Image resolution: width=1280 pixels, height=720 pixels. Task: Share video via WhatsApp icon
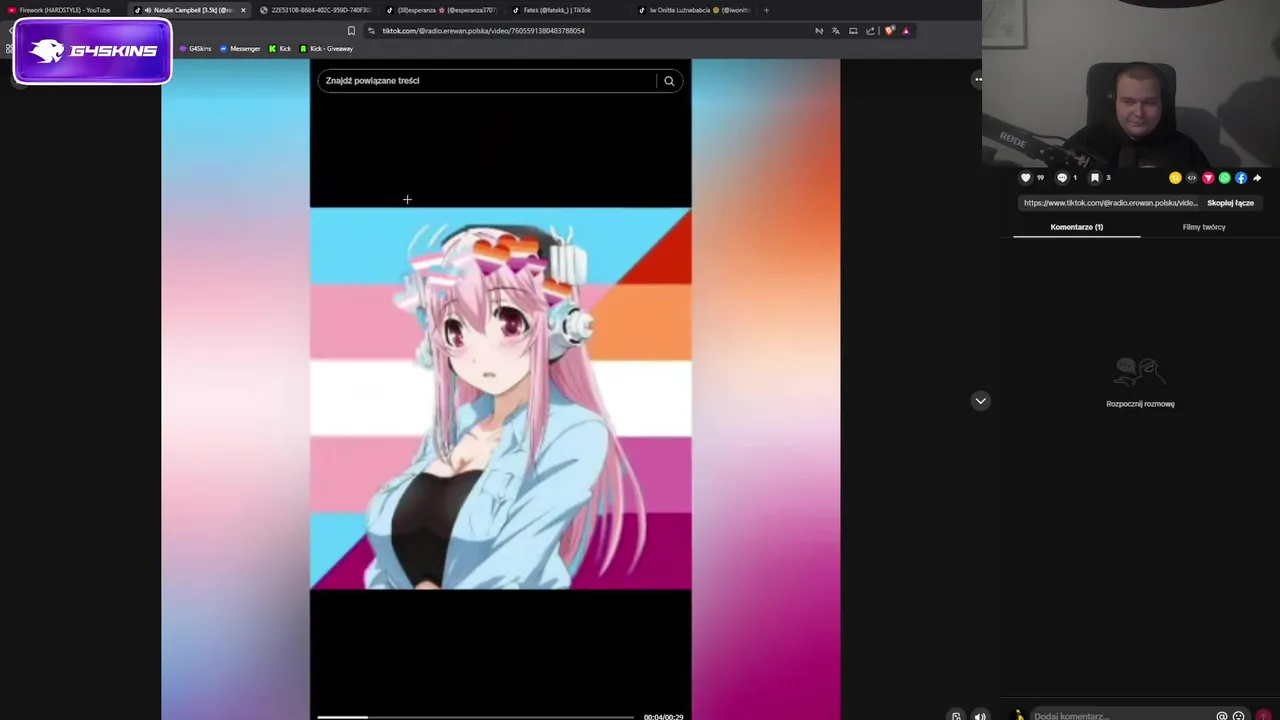point(1224,178)
